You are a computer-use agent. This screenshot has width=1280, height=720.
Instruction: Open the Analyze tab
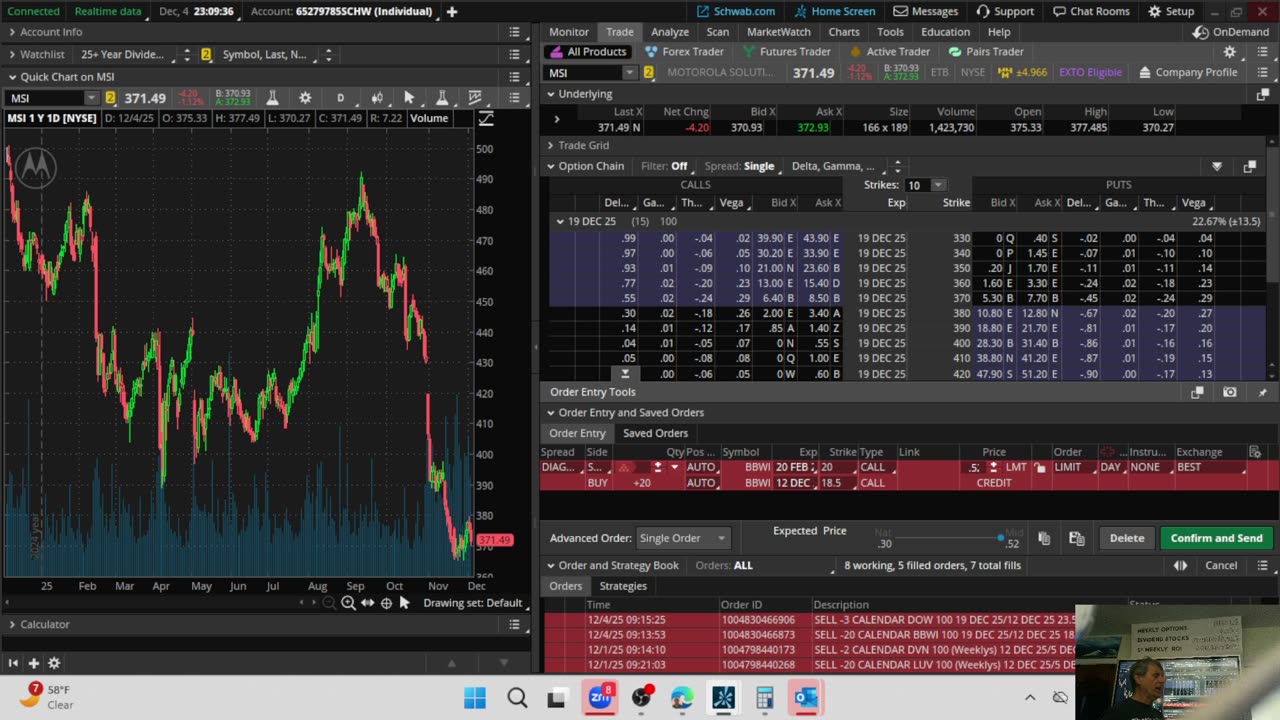670,32
